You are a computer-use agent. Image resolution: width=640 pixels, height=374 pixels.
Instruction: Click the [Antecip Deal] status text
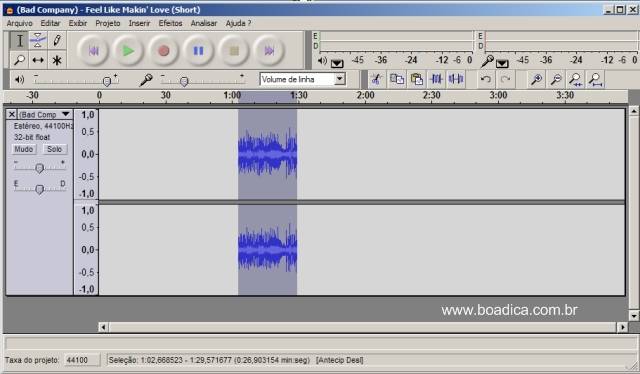(x=340, y=360)
